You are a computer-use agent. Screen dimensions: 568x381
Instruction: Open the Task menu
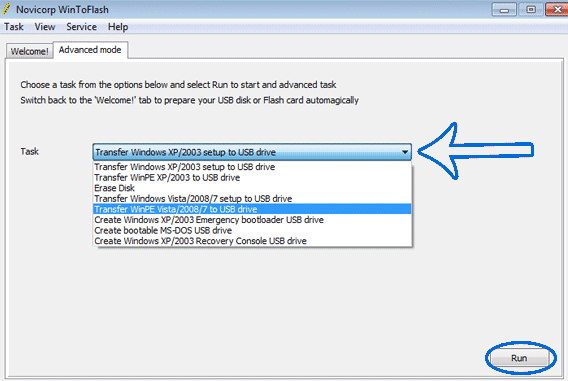click(14, 27)
